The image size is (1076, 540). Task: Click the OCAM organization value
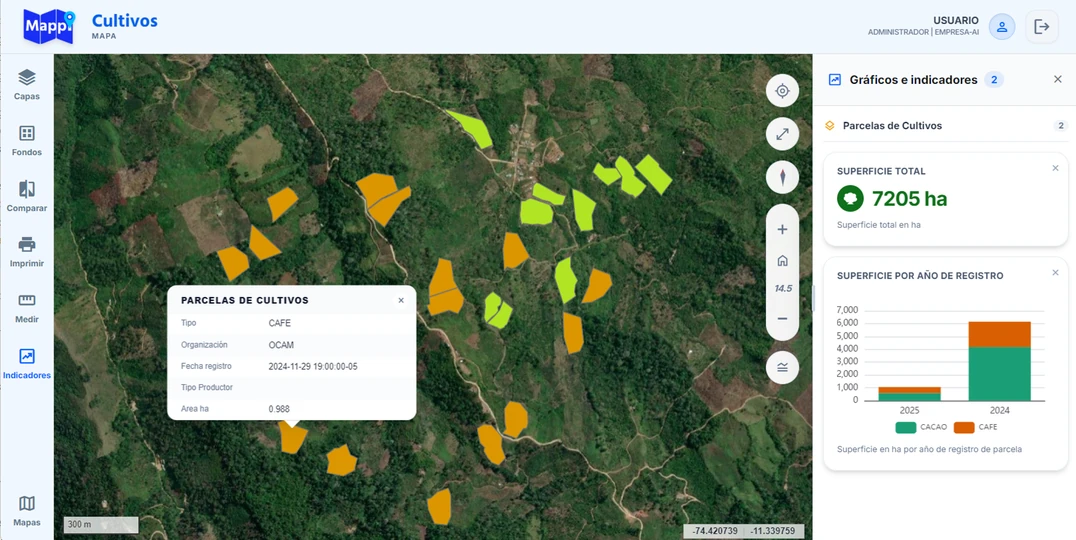pyautogui.click(x=281, y=344)
